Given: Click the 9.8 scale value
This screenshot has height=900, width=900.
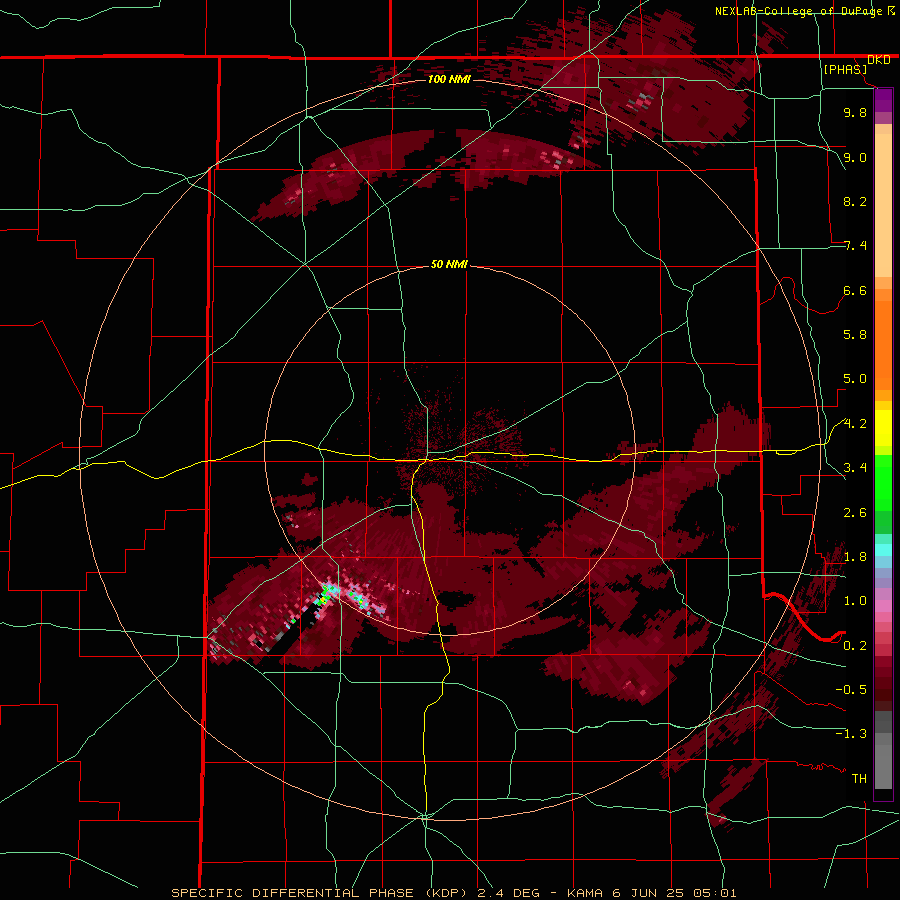Looking at the screenshot, I should (x=855, y=112).
